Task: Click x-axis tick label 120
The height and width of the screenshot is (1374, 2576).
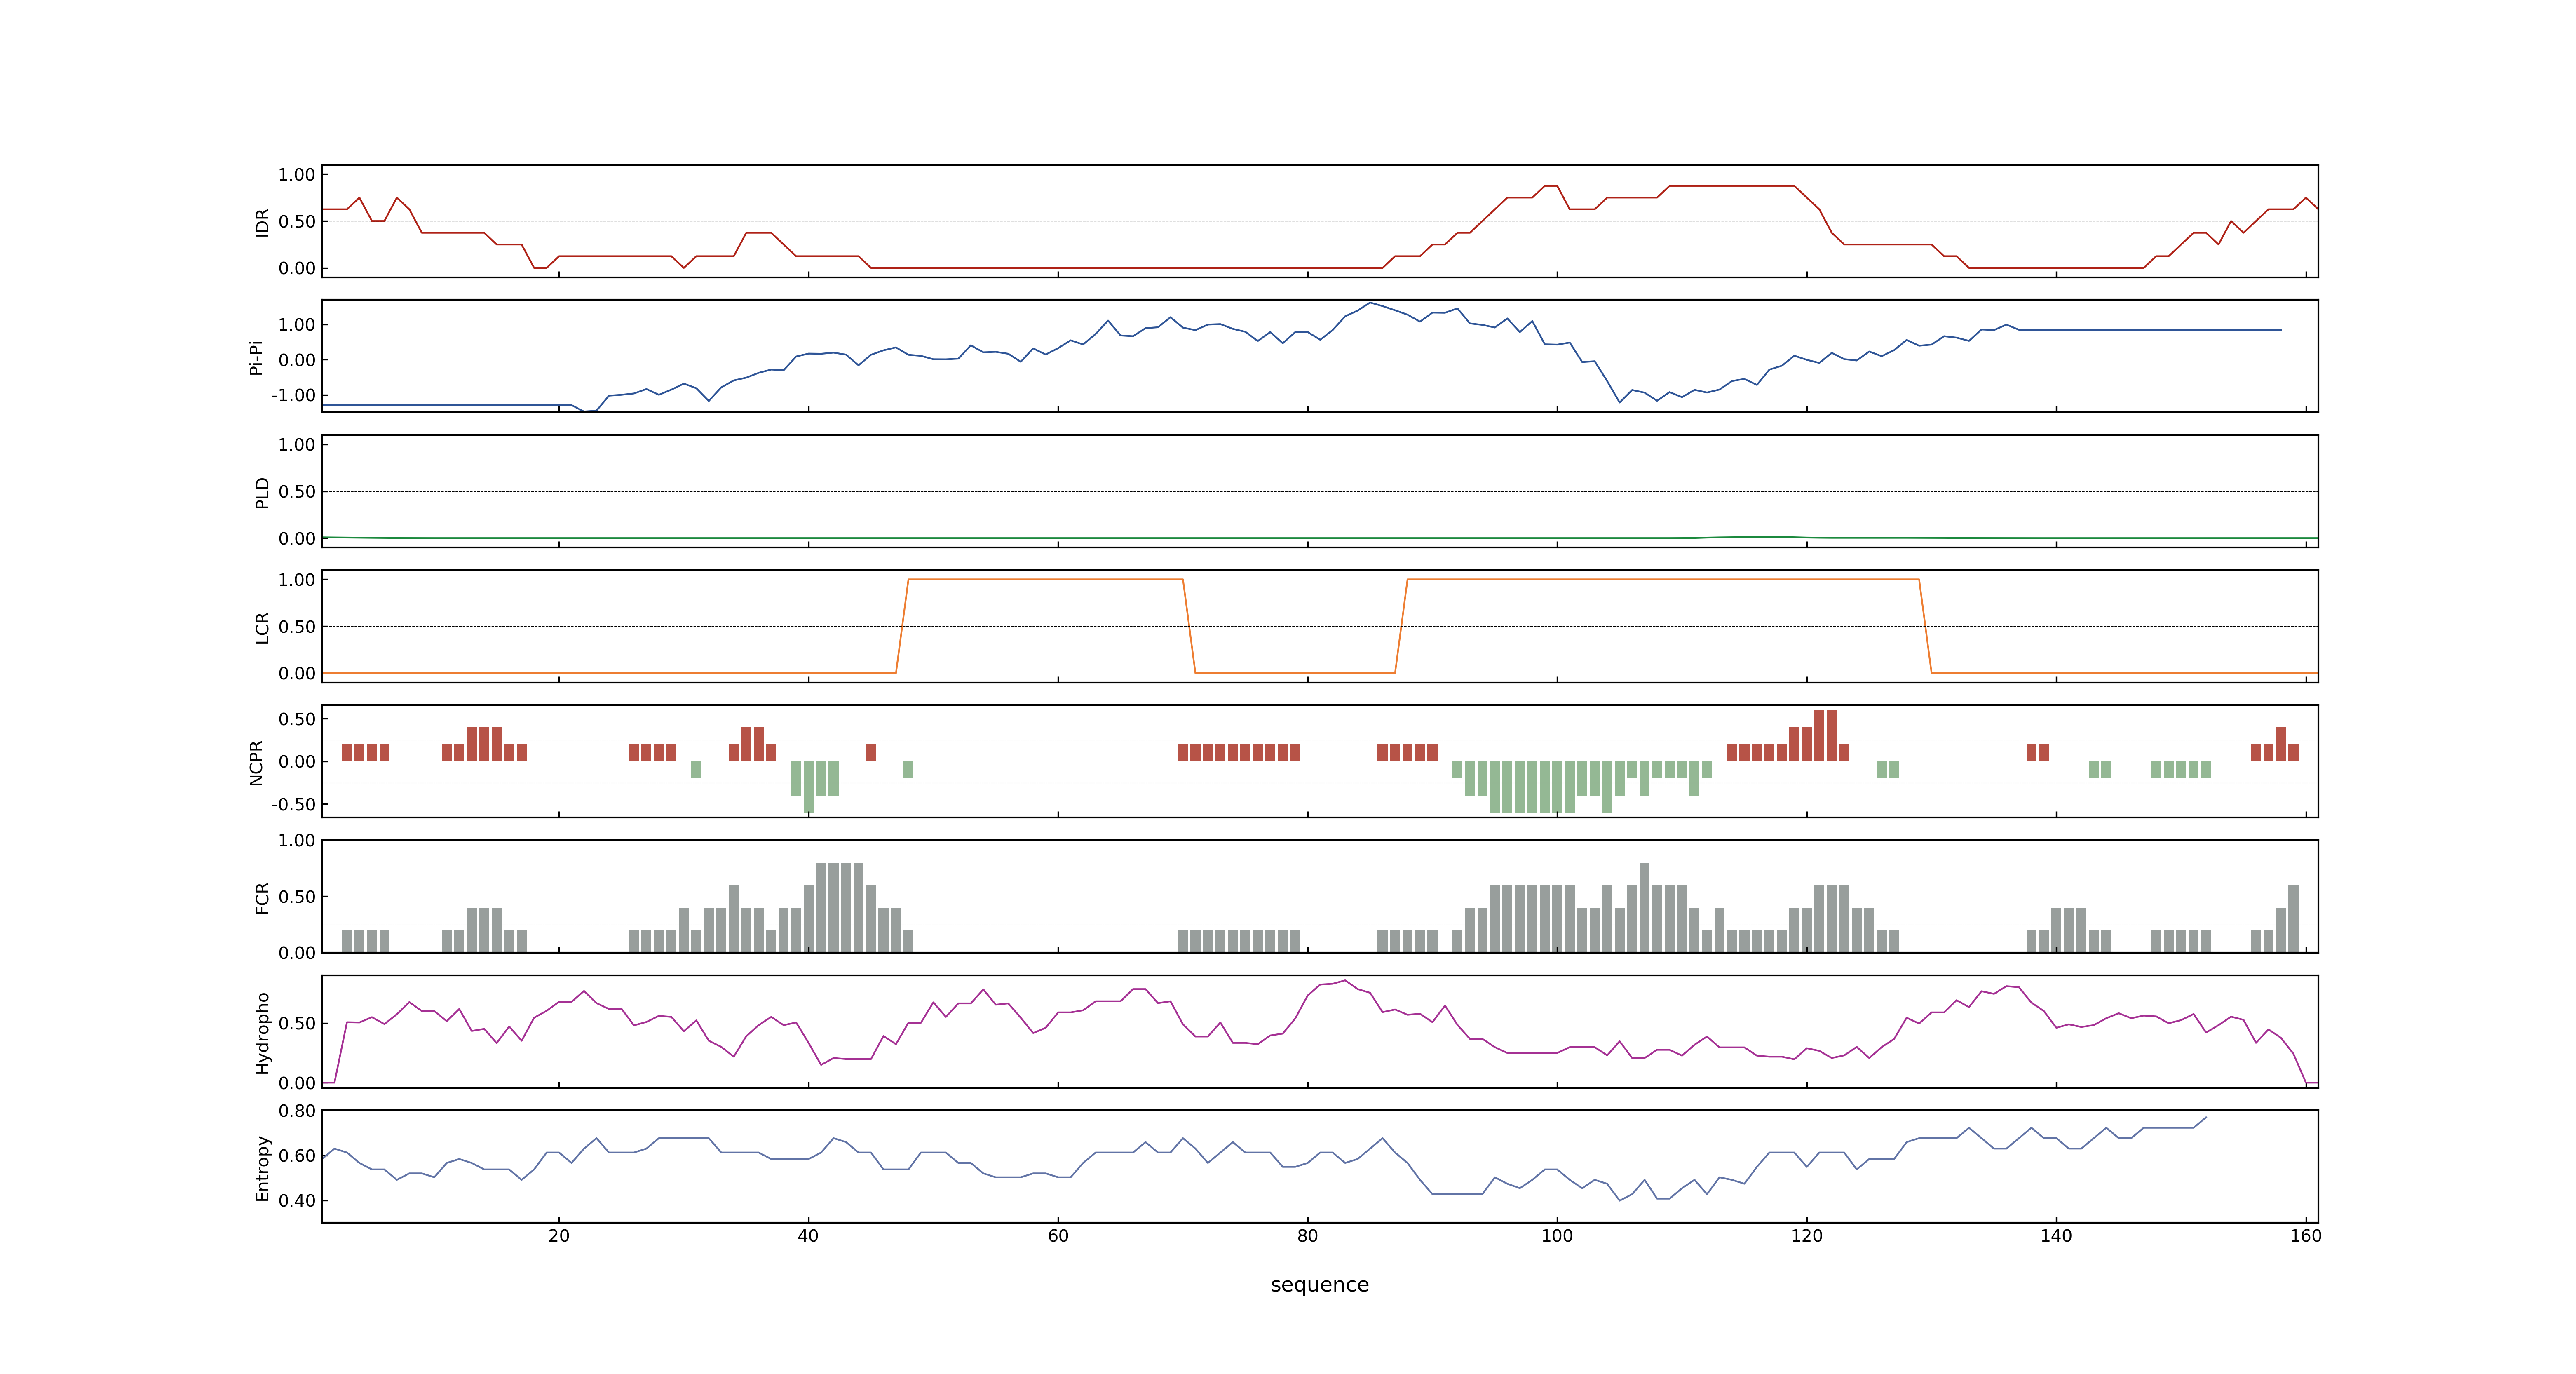Action: (1806, 1236)
